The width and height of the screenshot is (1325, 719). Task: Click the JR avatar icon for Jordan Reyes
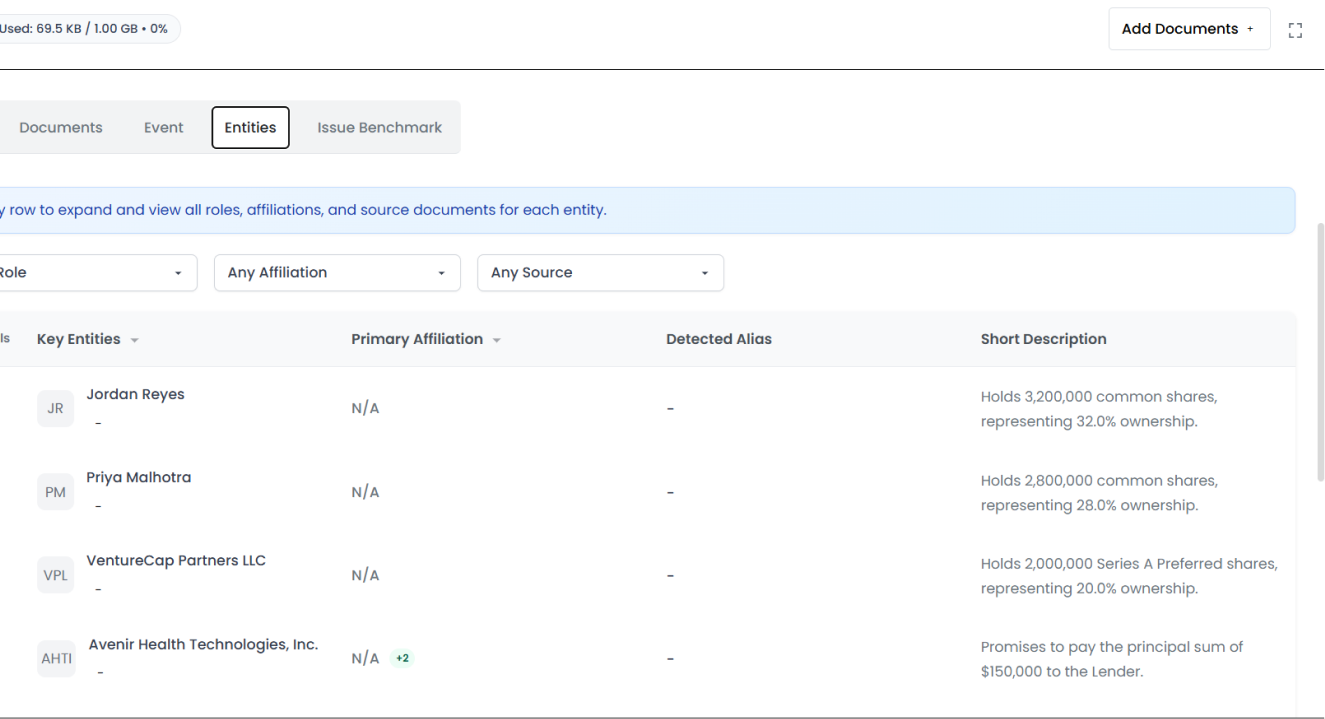[55, 408]
